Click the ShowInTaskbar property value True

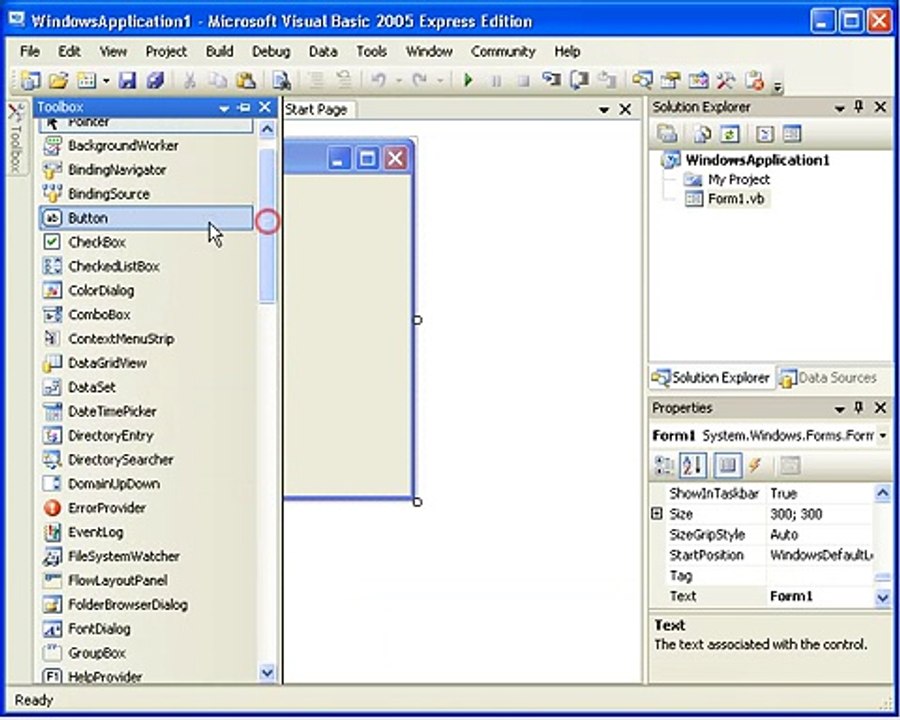coord(820,494)
